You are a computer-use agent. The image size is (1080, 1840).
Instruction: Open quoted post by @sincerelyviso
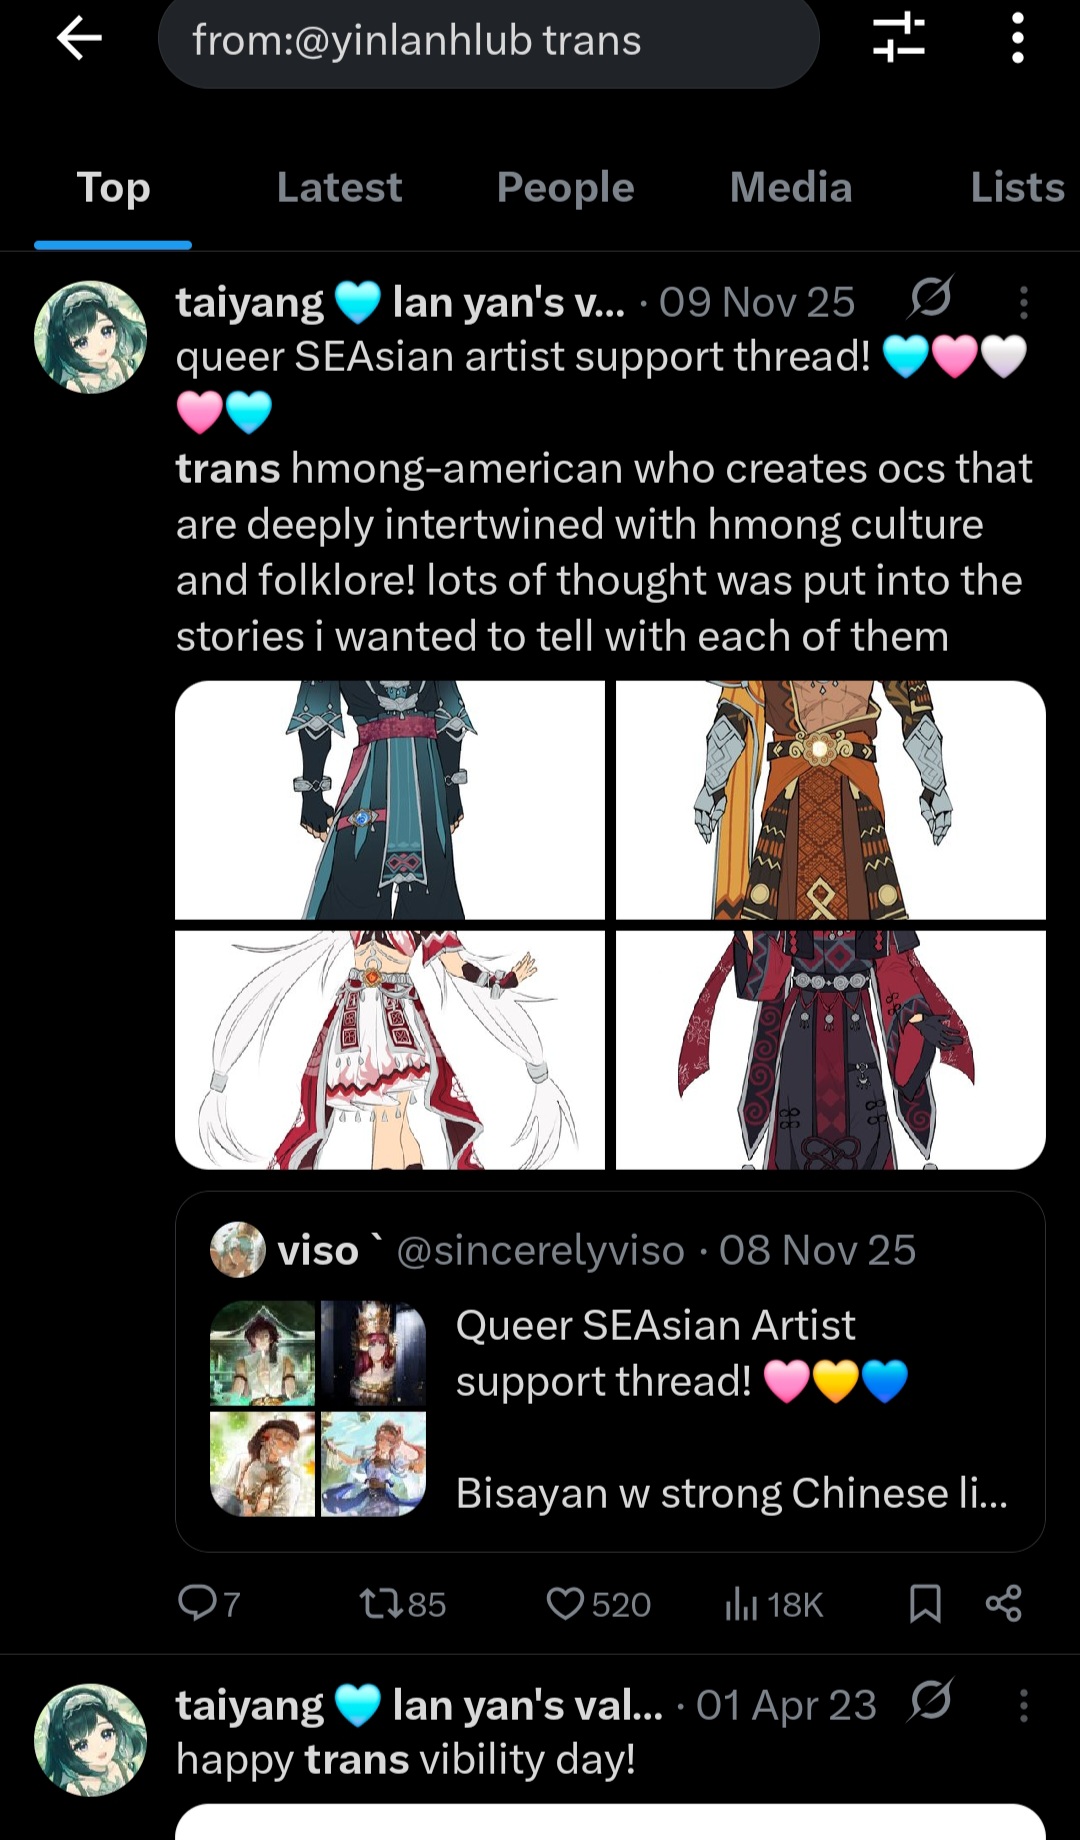coord(610,1371)
